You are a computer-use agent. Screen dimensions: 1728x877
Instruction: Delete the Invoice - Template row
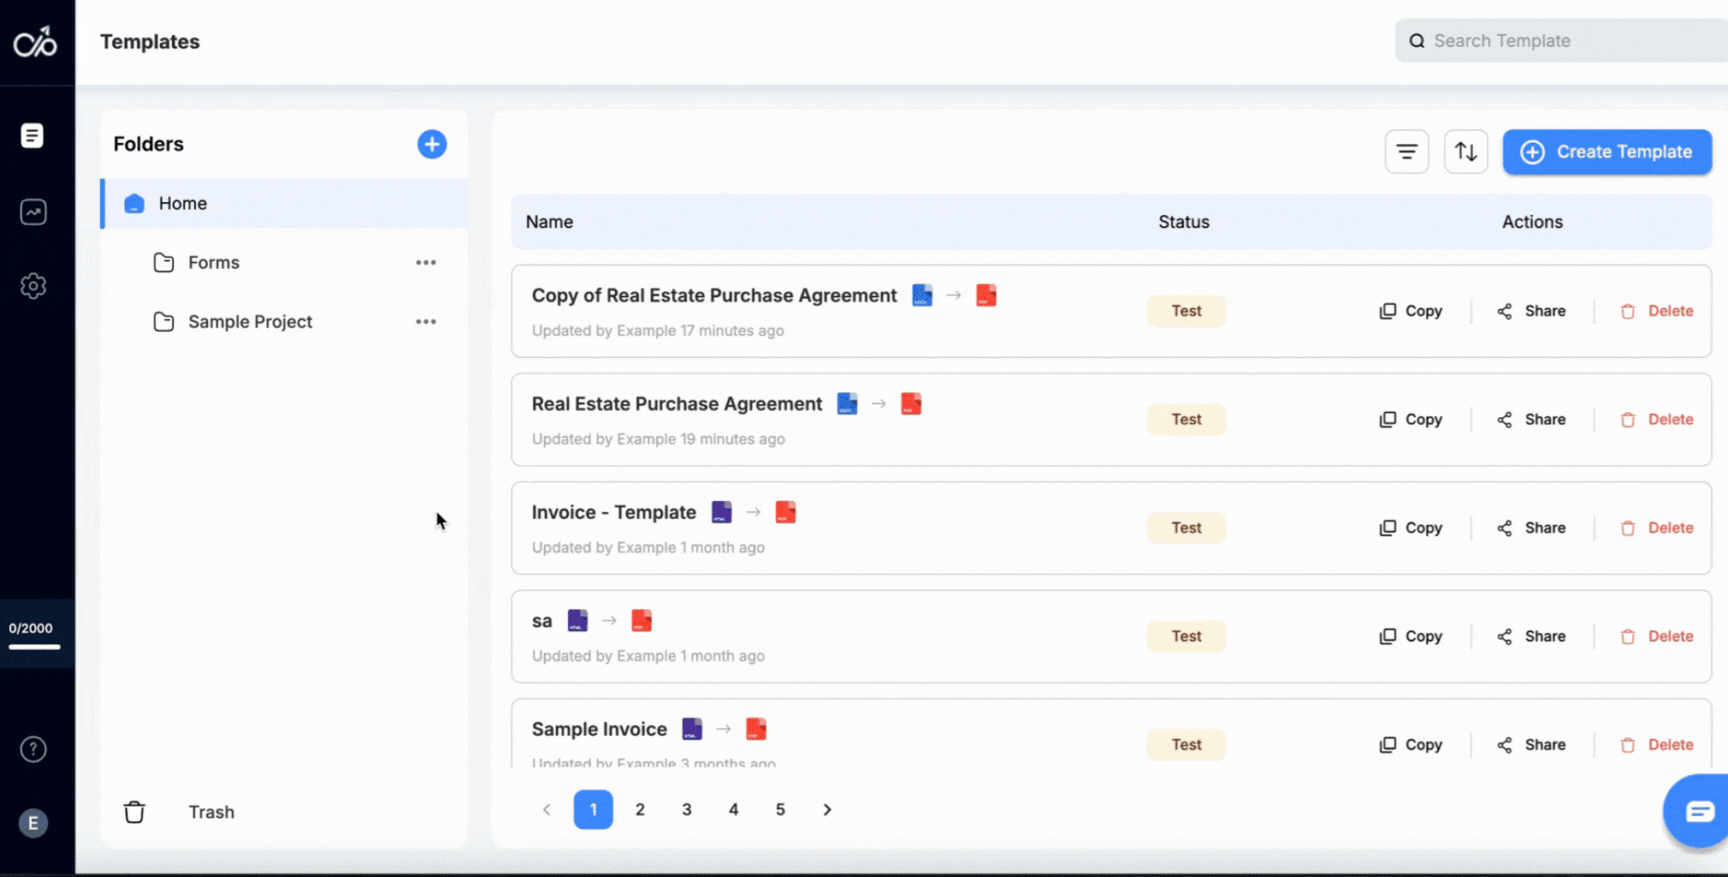(1657, 528)
